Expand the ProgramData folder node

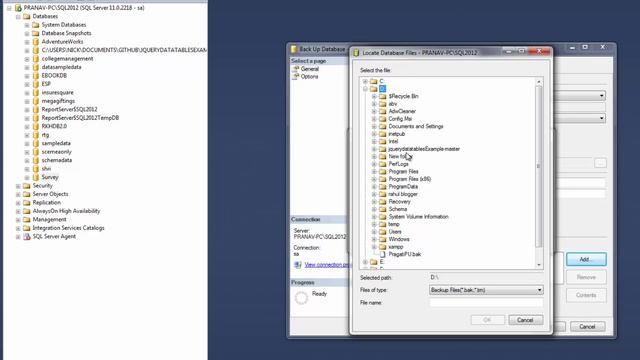coord(374,187)
